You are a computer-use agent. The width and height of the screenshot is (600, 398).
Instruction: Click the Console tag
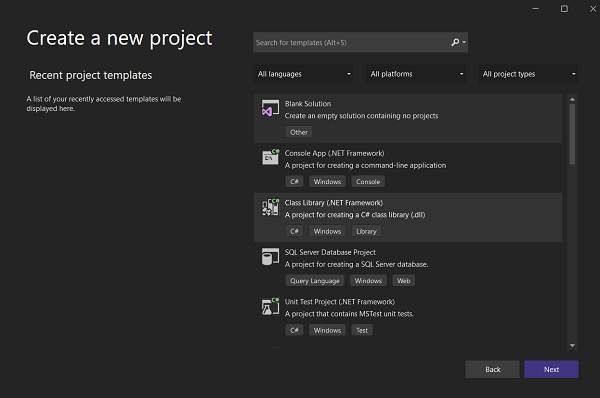pos(368,181)
